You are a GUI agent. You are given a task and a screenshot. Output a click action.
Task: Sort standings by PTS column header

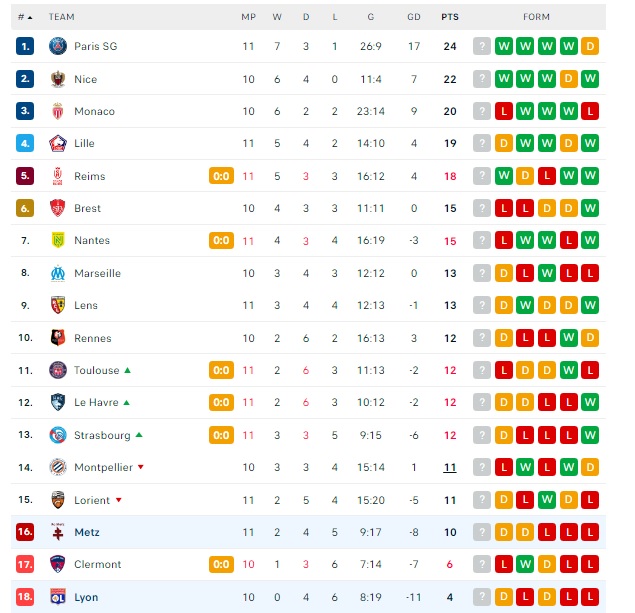[x=450, y=17]
